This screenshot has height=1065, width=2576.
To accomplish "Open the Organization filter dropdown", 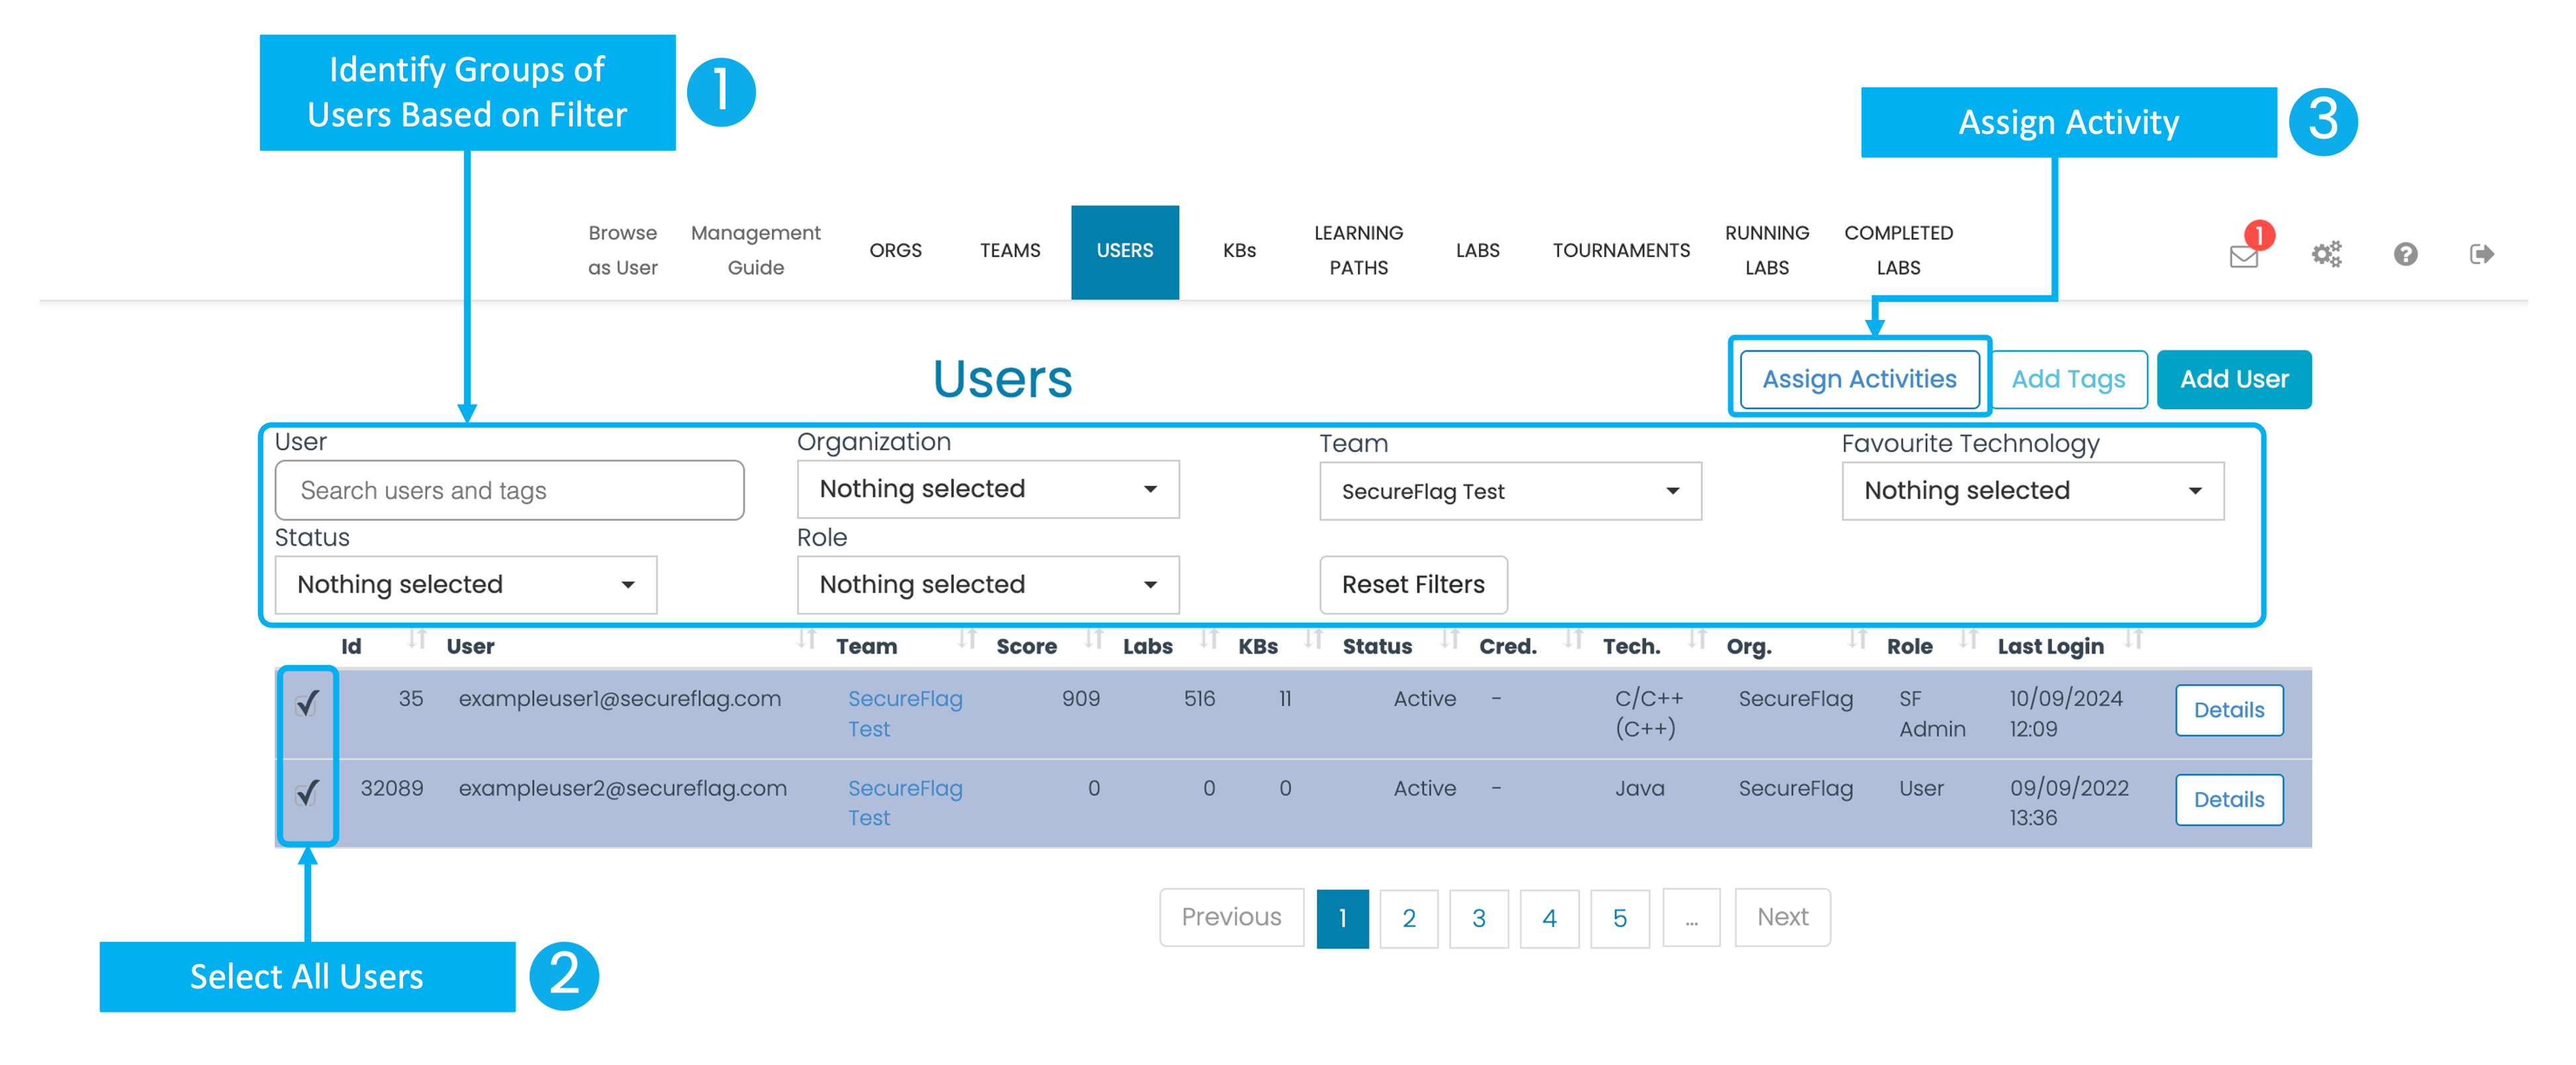I will coord(988,489).
